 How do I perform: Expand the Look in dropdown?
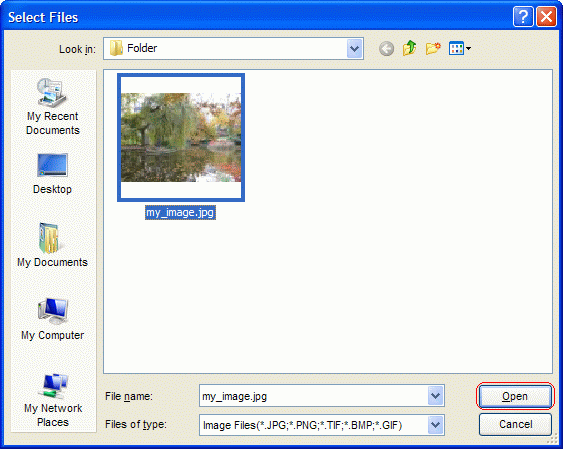pos(355,48)
